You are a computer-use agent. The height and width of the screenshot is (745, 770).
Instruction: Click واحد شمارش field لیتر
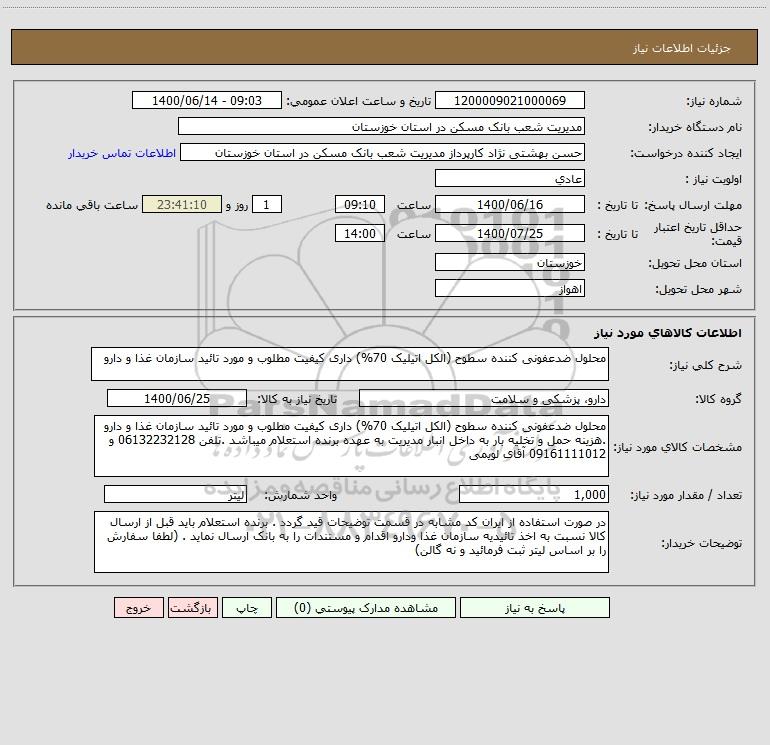[x=175, y=495]
